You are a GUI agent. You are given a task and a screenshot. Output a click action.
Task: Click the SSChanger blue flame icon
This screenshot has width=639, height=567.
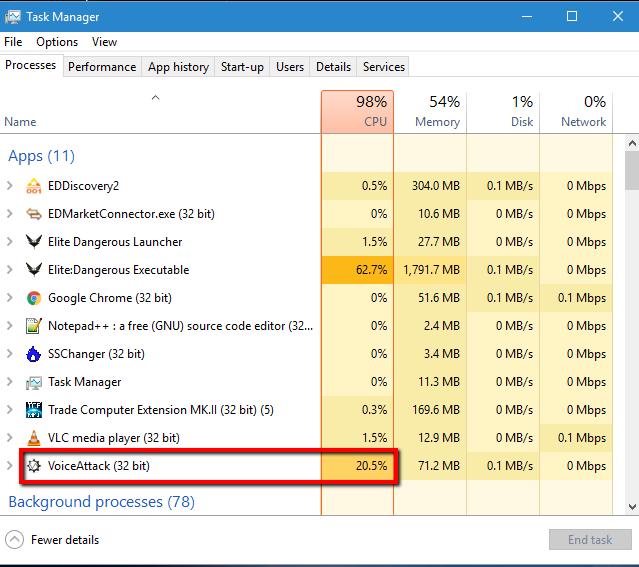[x=34, y=354]
